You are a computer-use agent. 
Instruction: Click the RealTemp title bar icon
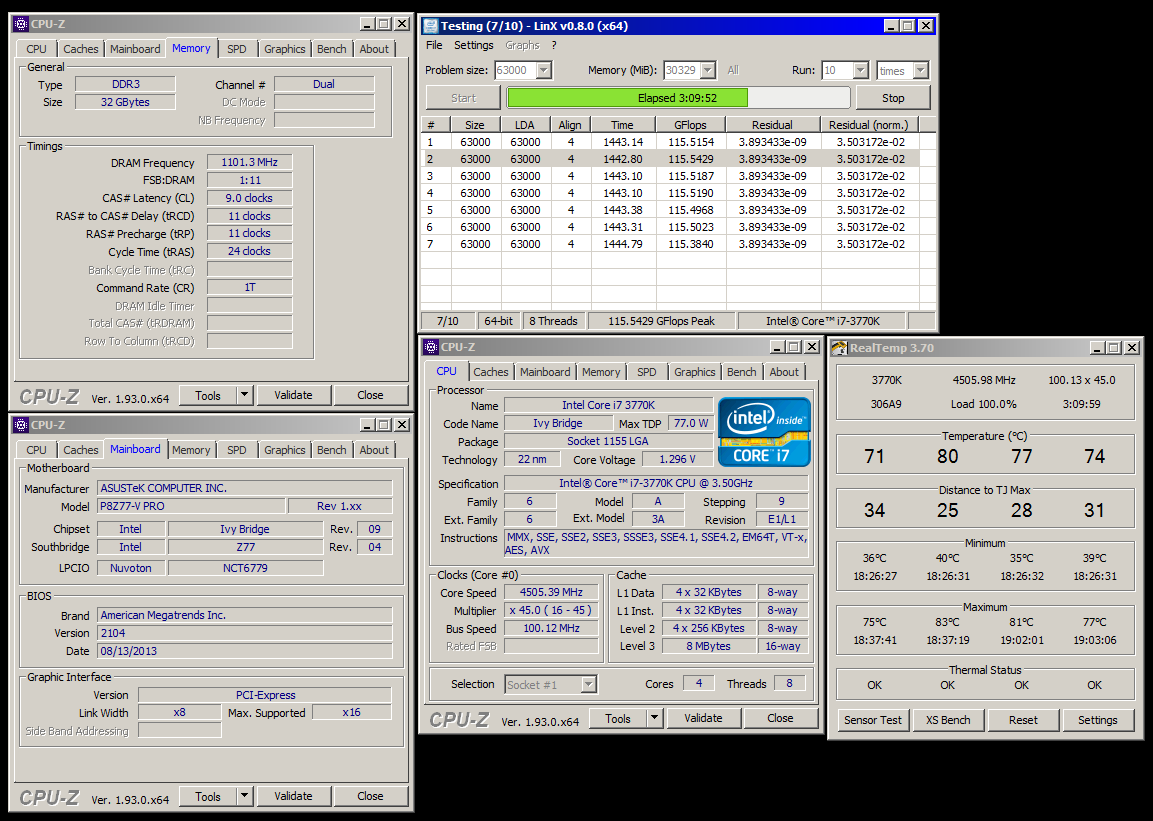[x=839, y=348]
